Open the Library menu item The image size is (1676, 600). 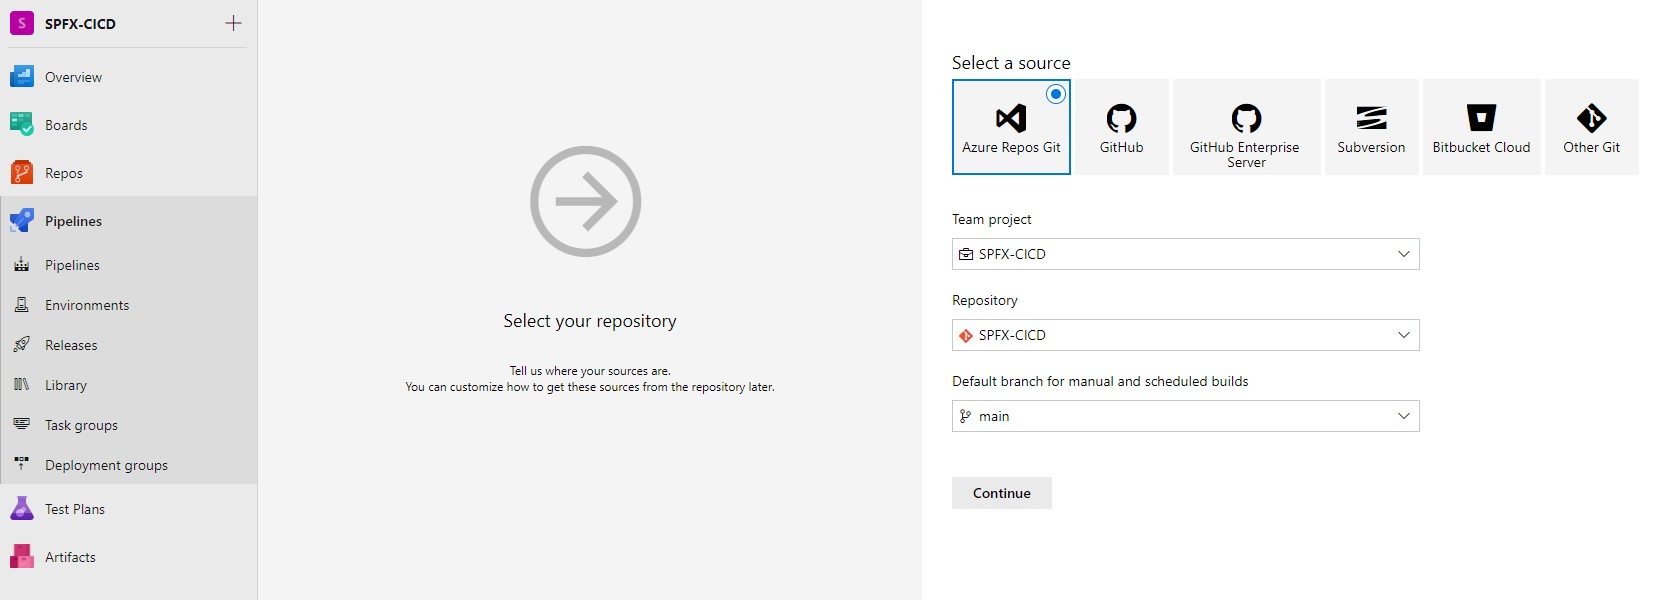click(66, 385)
